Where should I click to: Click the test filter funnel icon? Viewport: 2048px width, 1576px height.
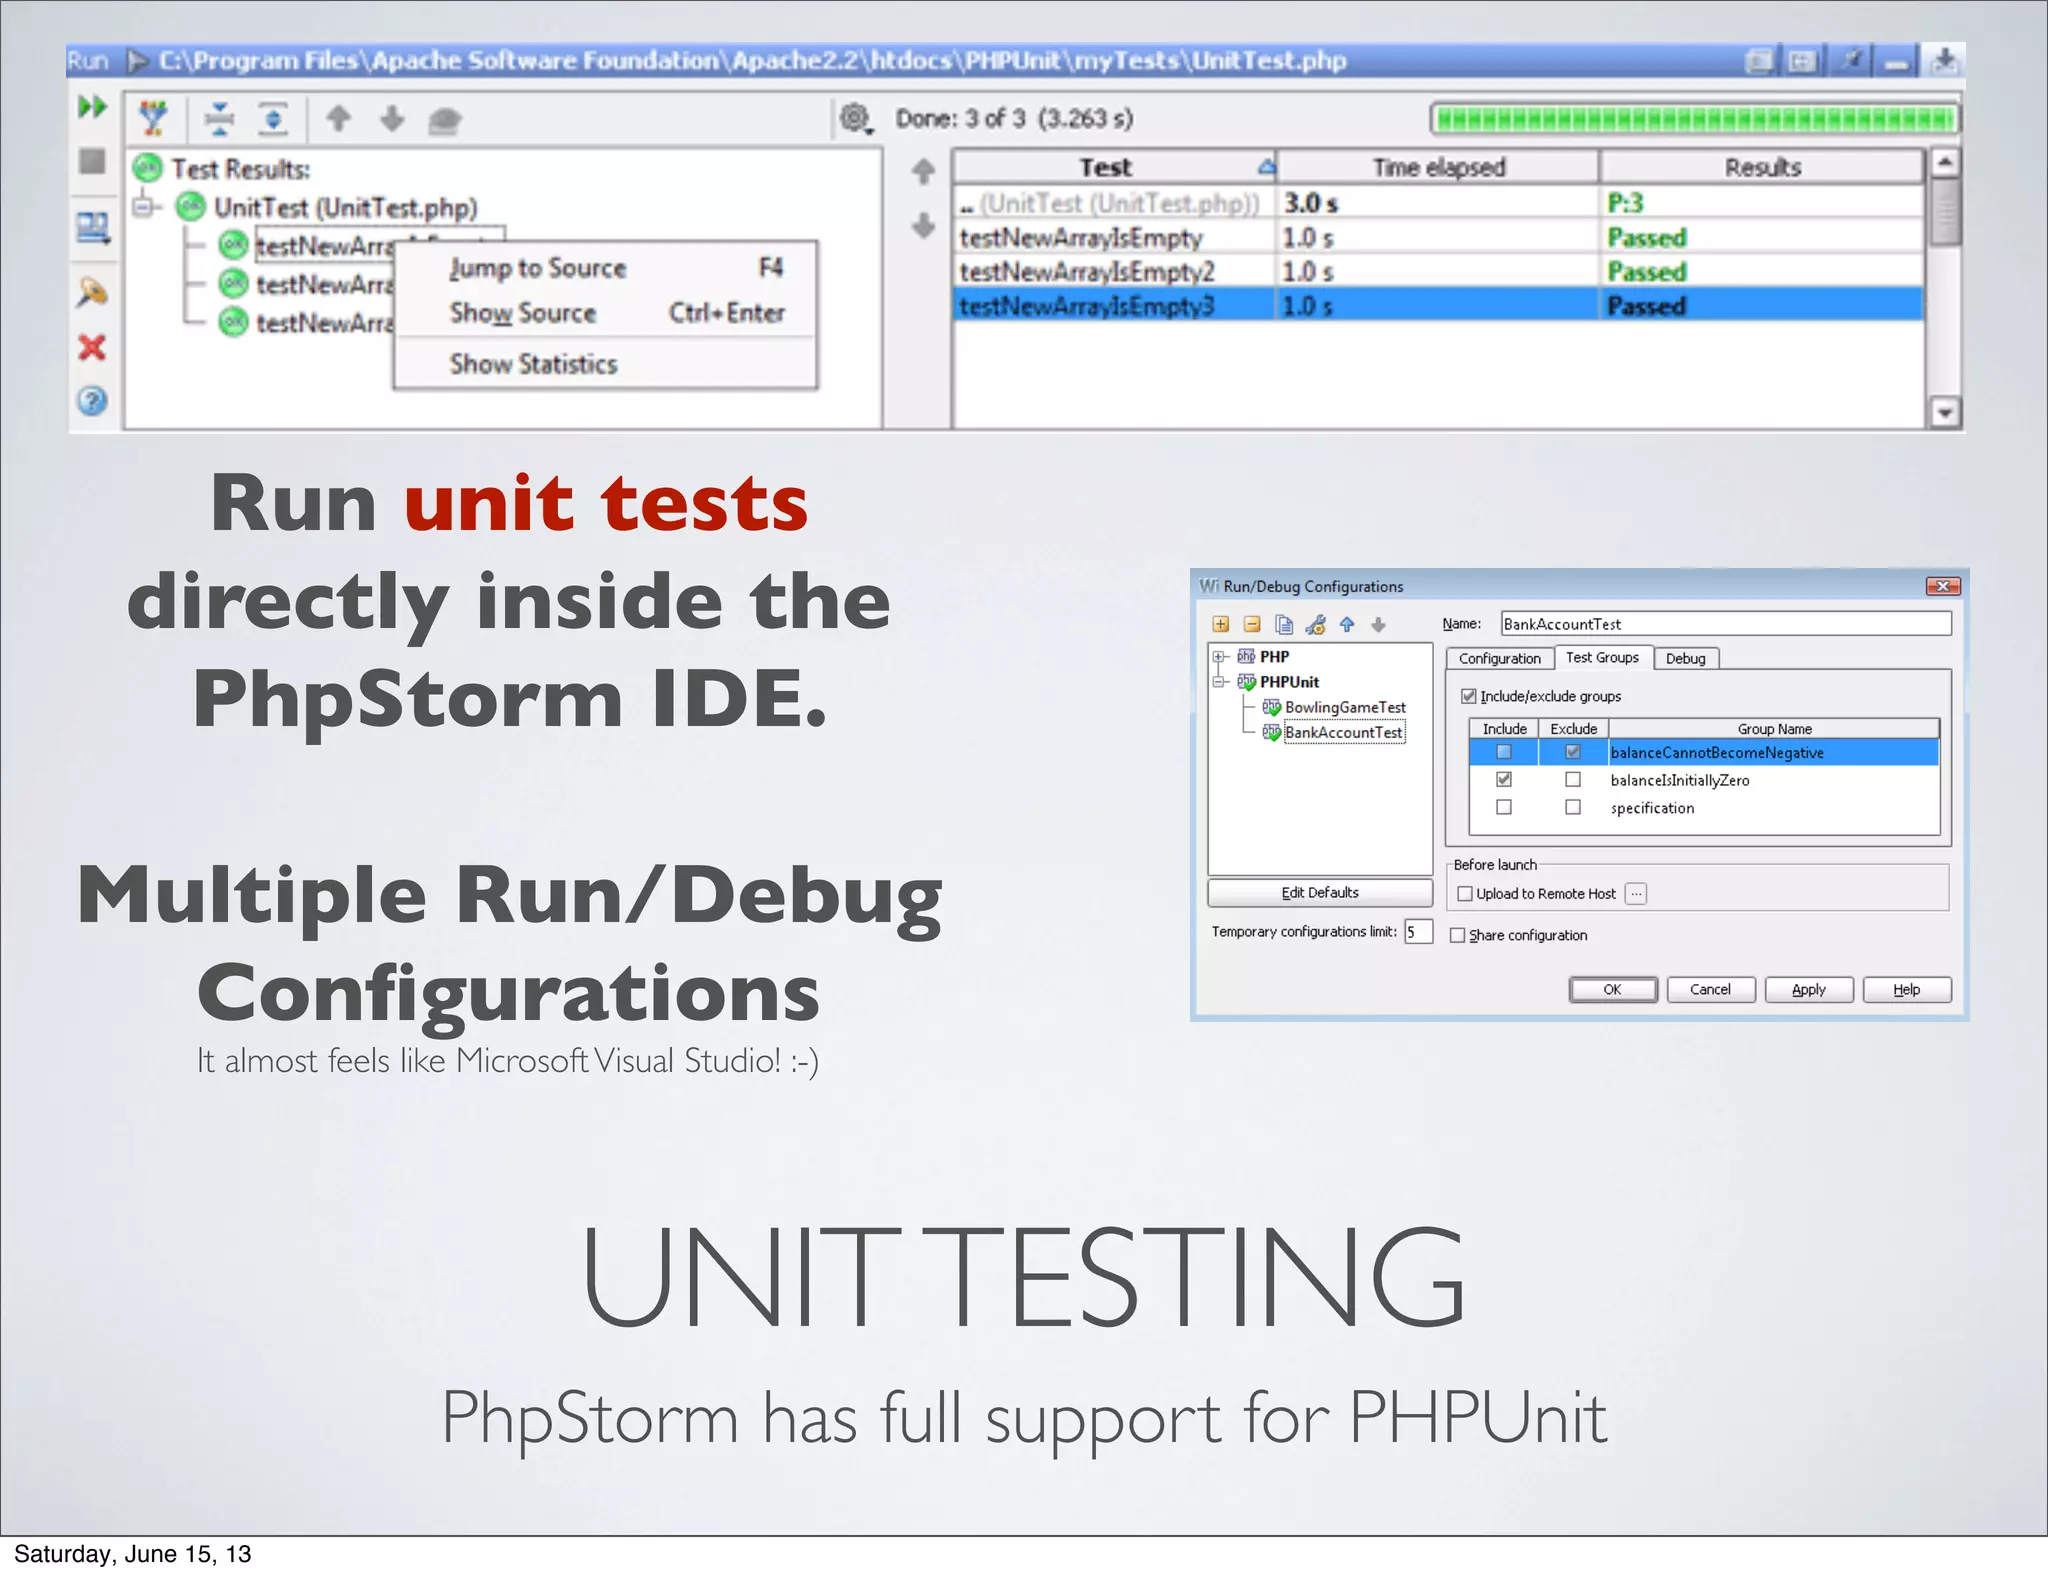[153, 119]
